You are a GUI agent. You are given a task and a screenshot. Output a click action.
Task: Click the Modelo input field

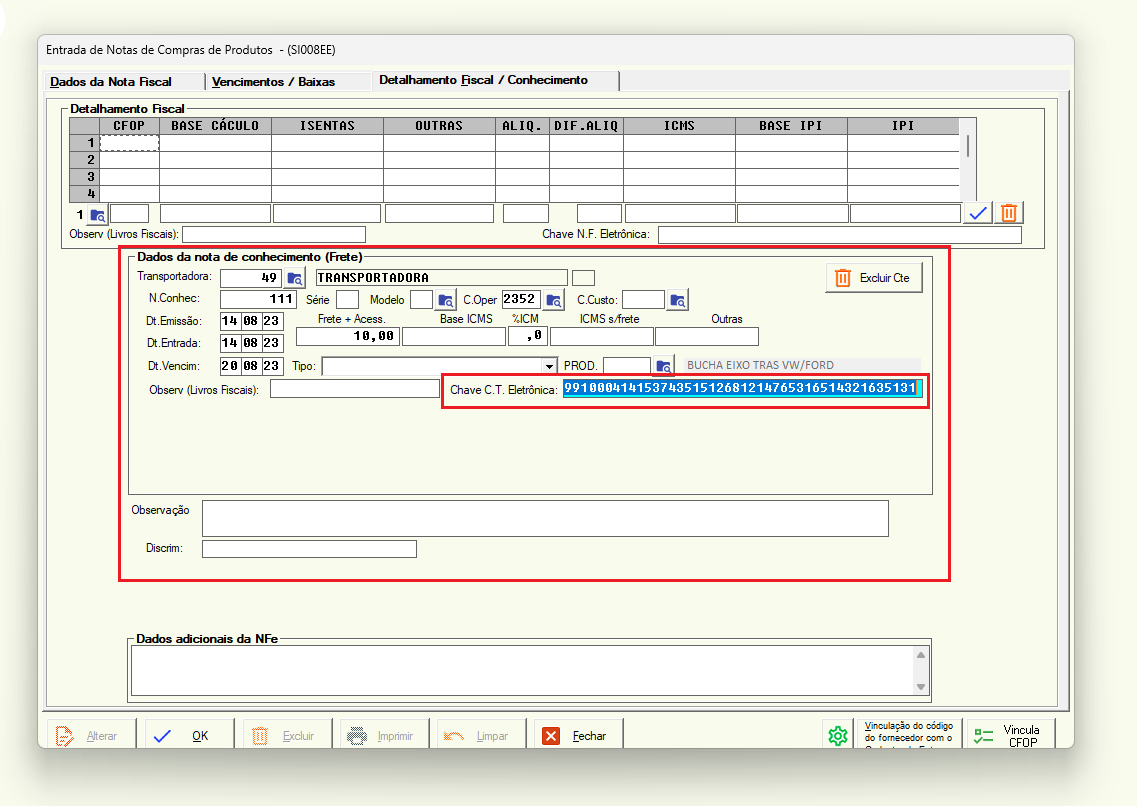[421, 299]
